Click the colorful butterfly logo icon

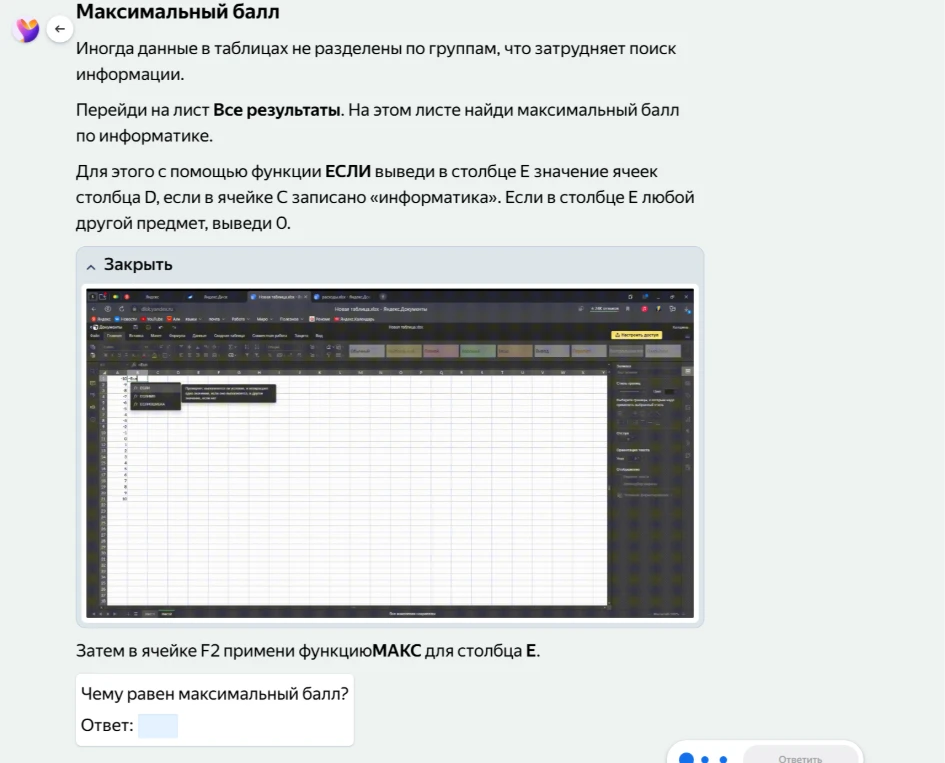[27, 30]
